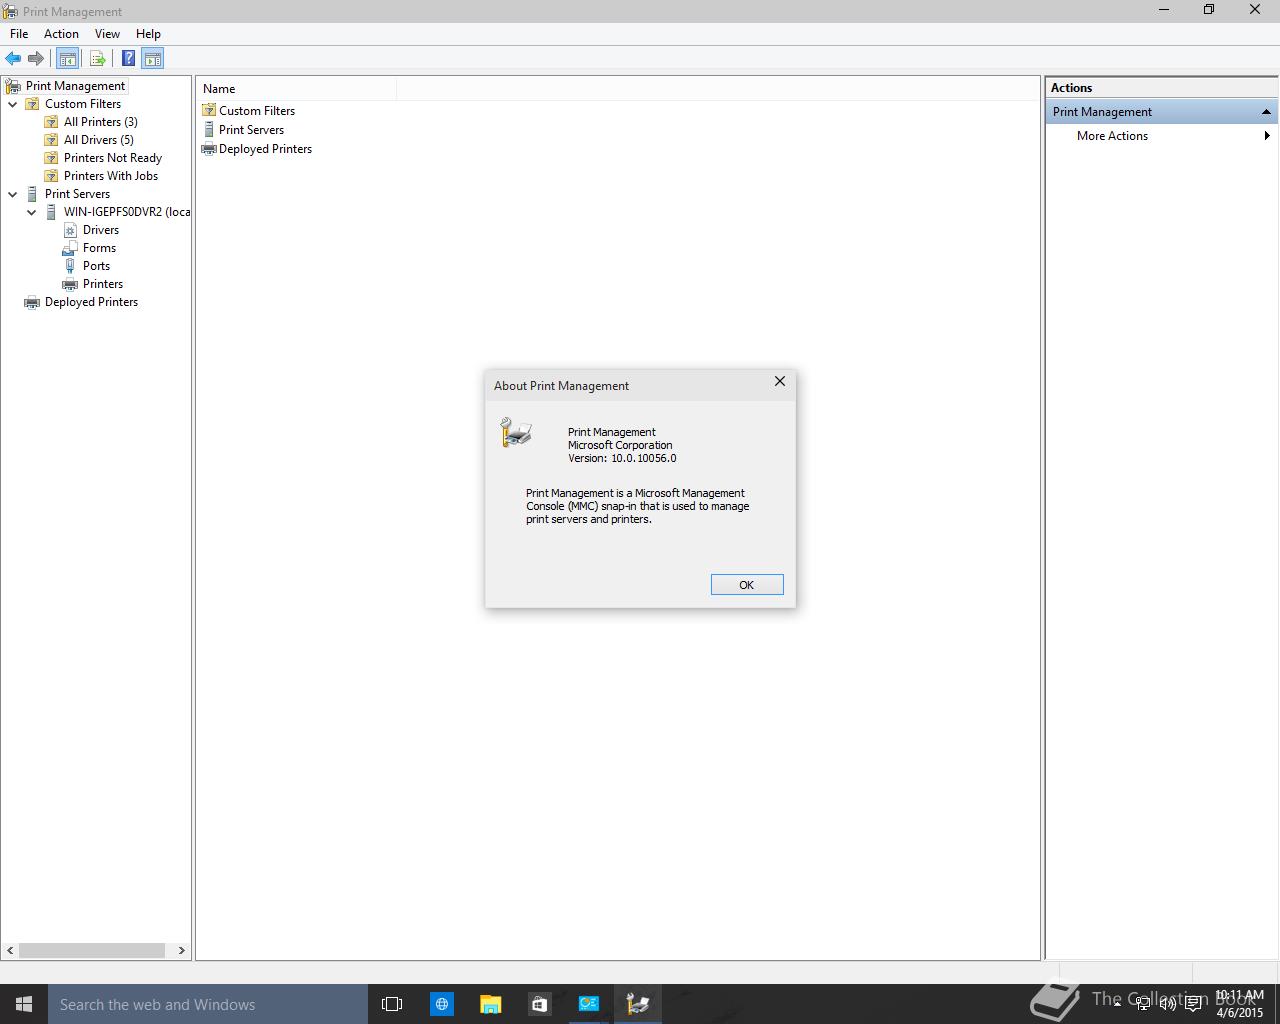Select Printers Not Ready filter

tap(112, 158)
